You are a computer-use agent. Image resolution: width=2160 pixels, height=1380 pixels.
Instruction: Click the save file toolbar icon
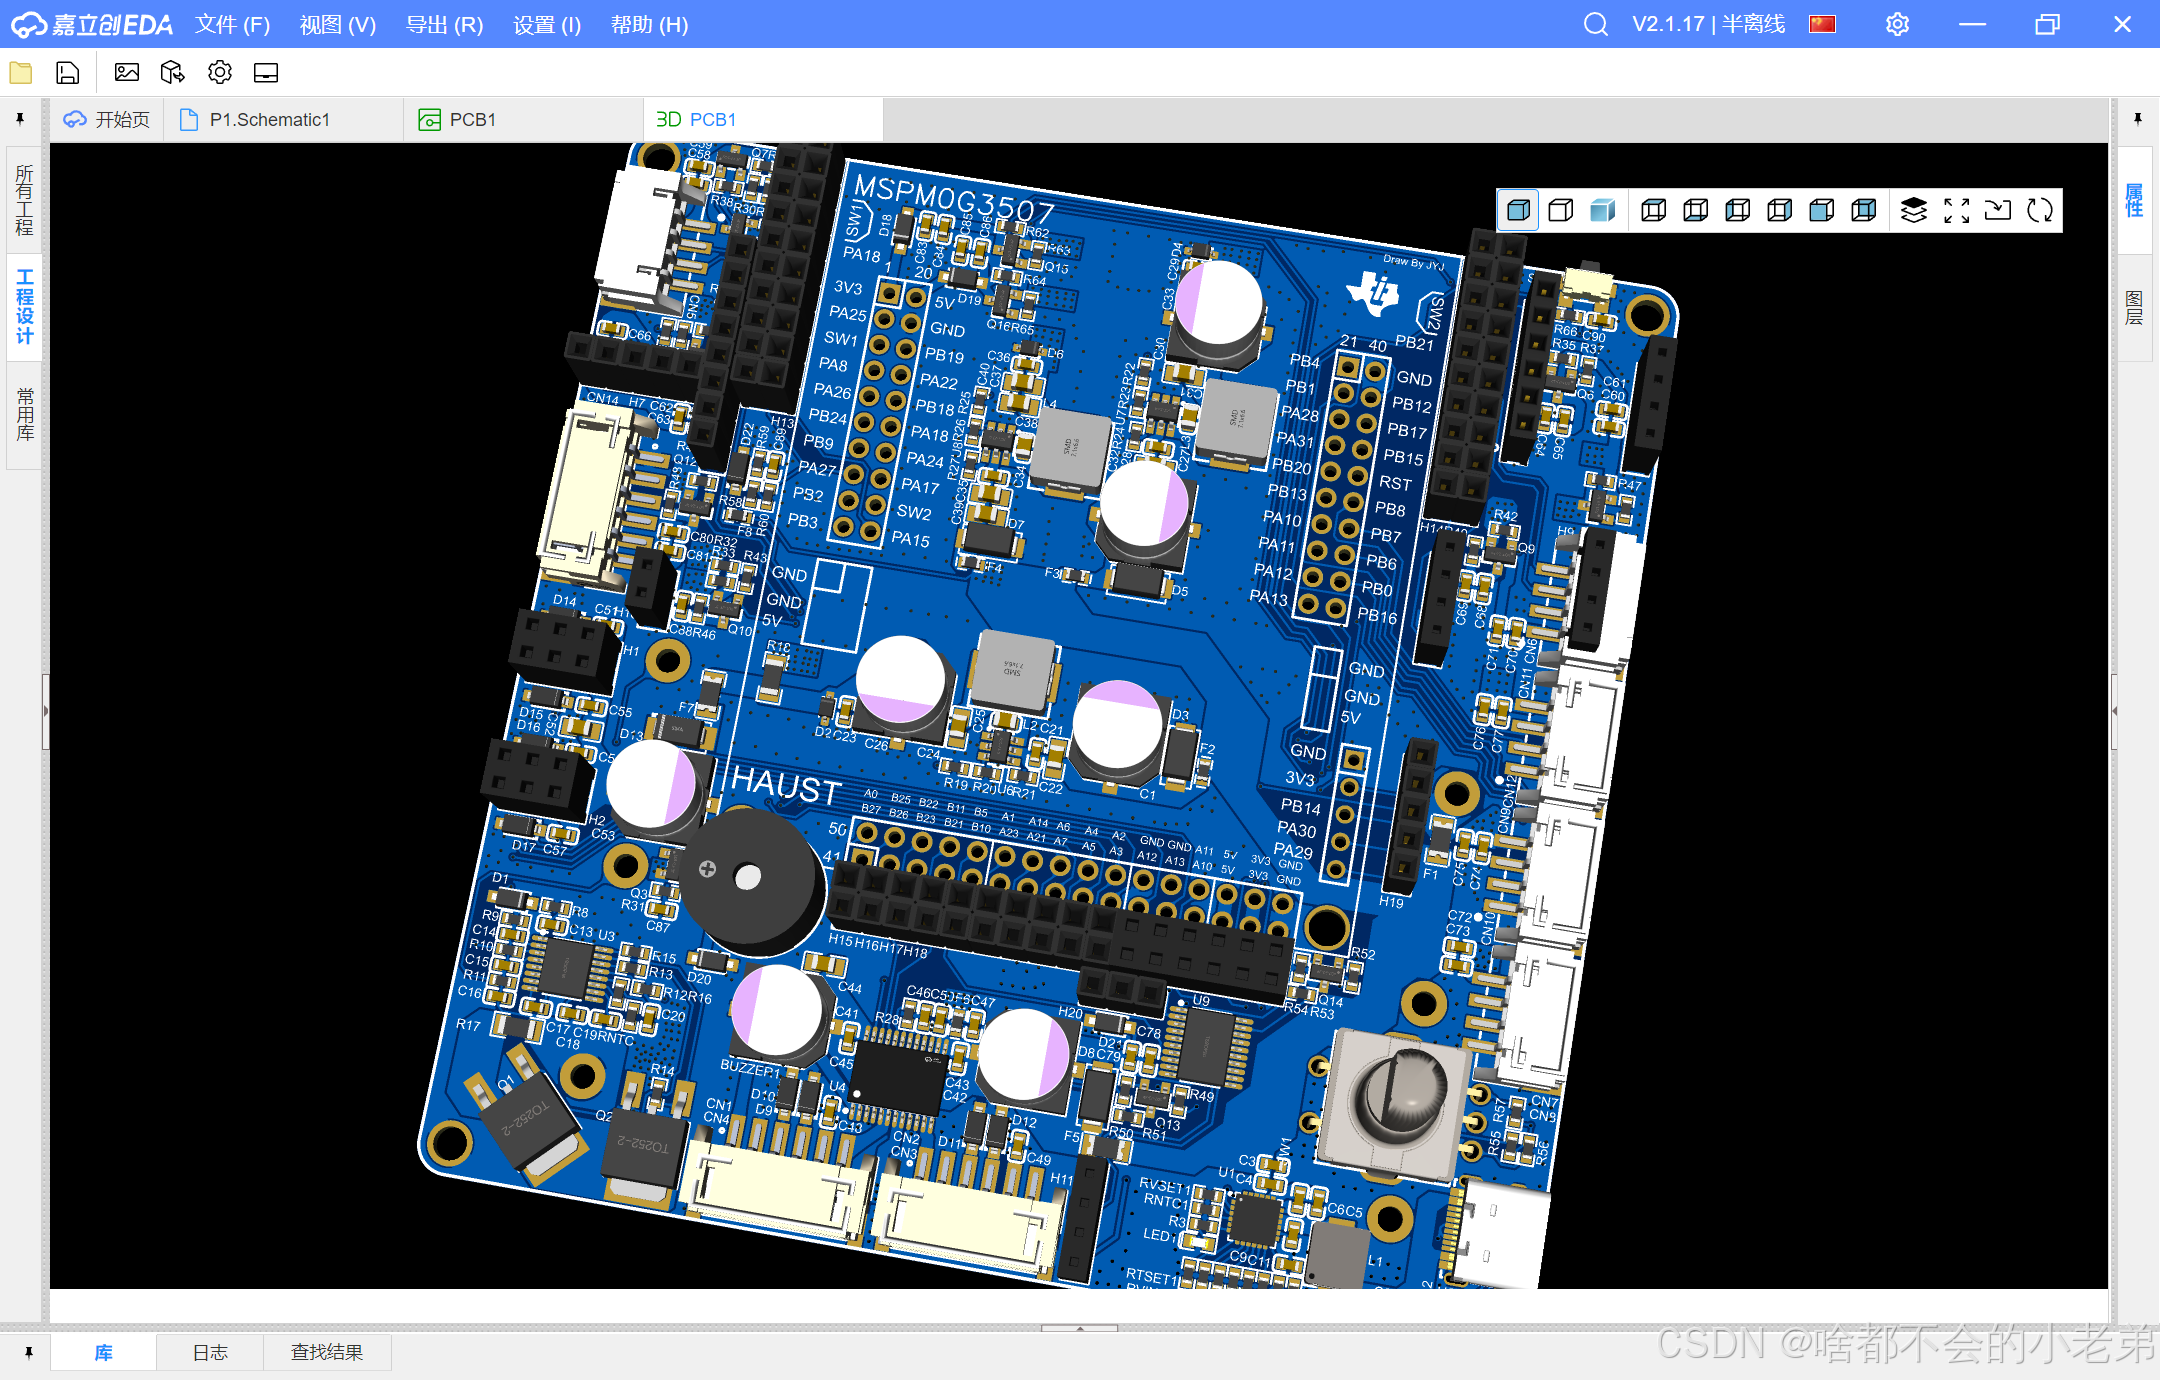[67, 72]
